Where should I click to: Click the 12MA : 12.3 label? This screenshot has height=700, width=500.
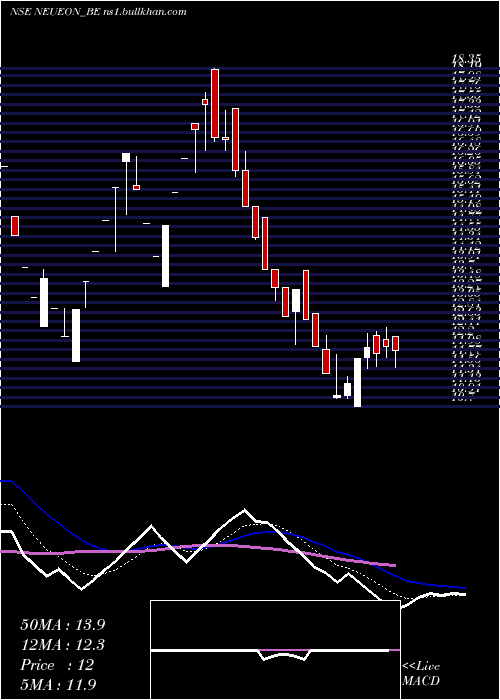pos(63,645)
